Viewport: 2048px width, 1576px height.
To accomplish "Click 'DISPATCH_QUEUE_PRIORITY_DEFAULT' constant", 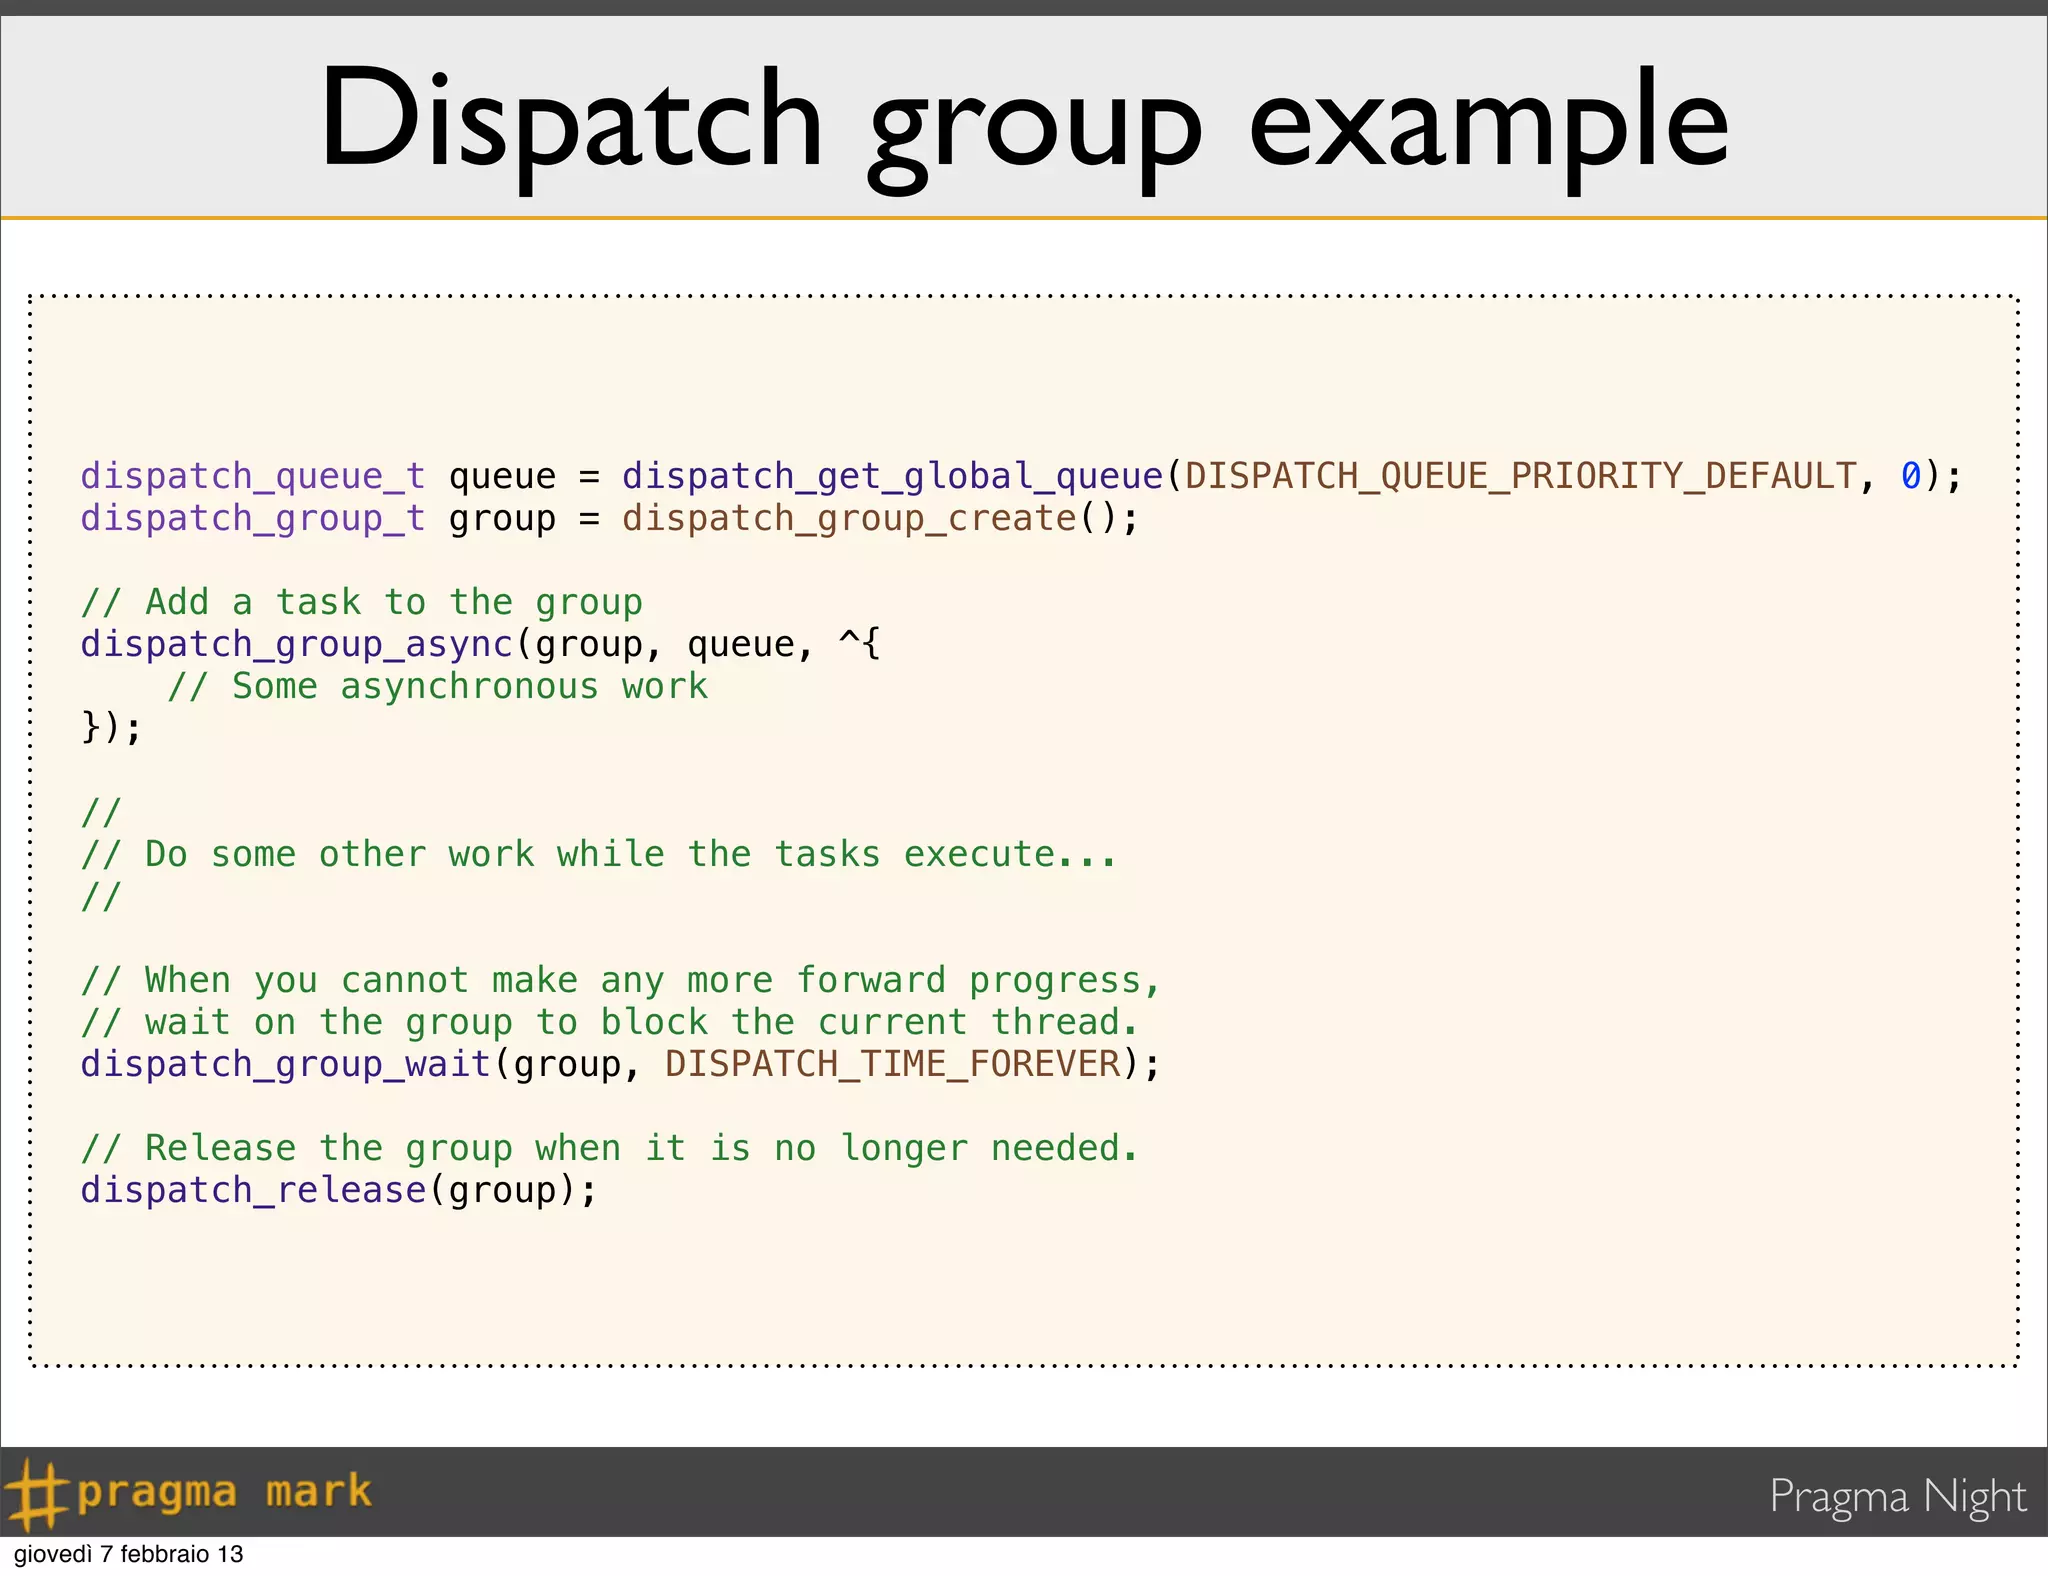I will pyautogui.click(x=1520, y=476).
